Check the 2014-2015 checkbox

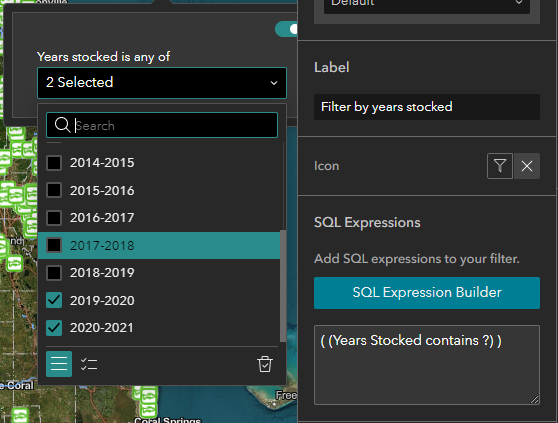54,163
